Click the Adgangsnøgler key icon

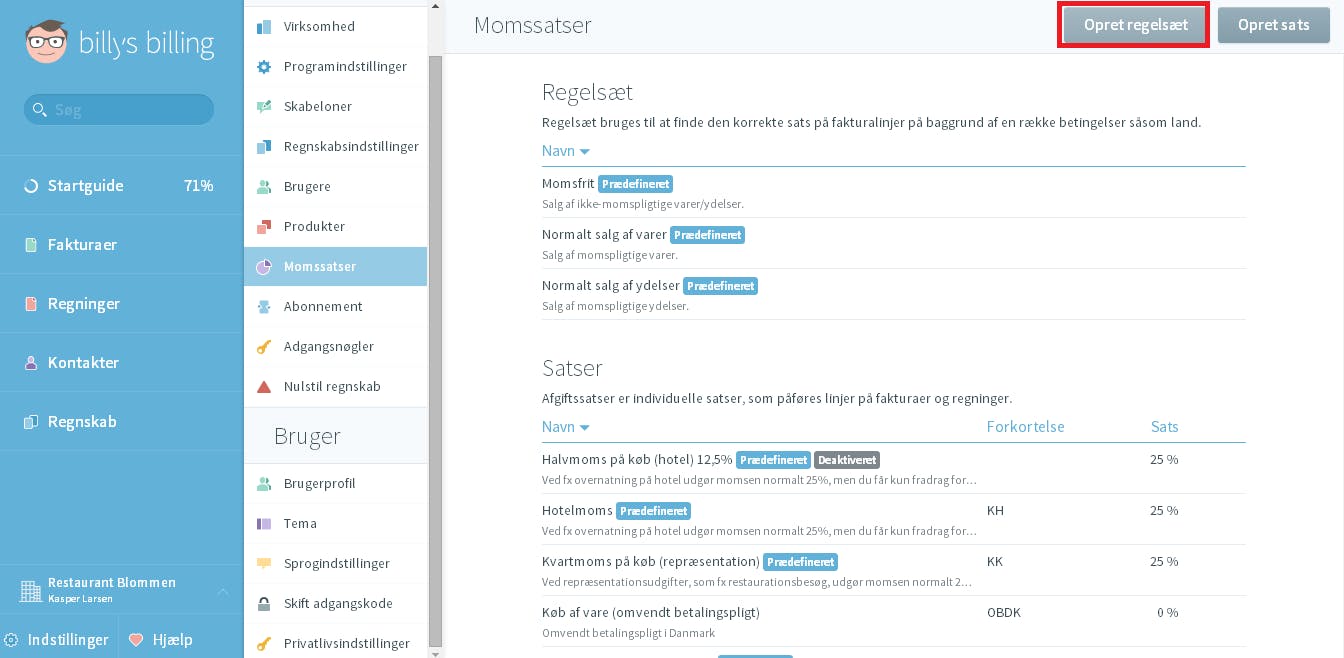[264, 347]
